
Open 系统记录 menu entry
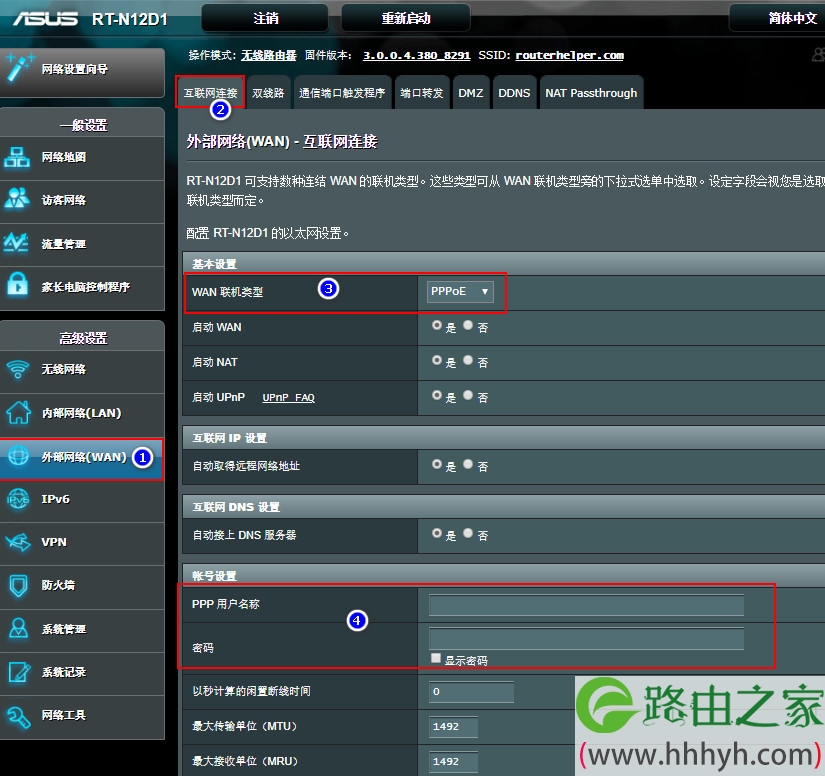pyautogui.click(x=82, y=672)
